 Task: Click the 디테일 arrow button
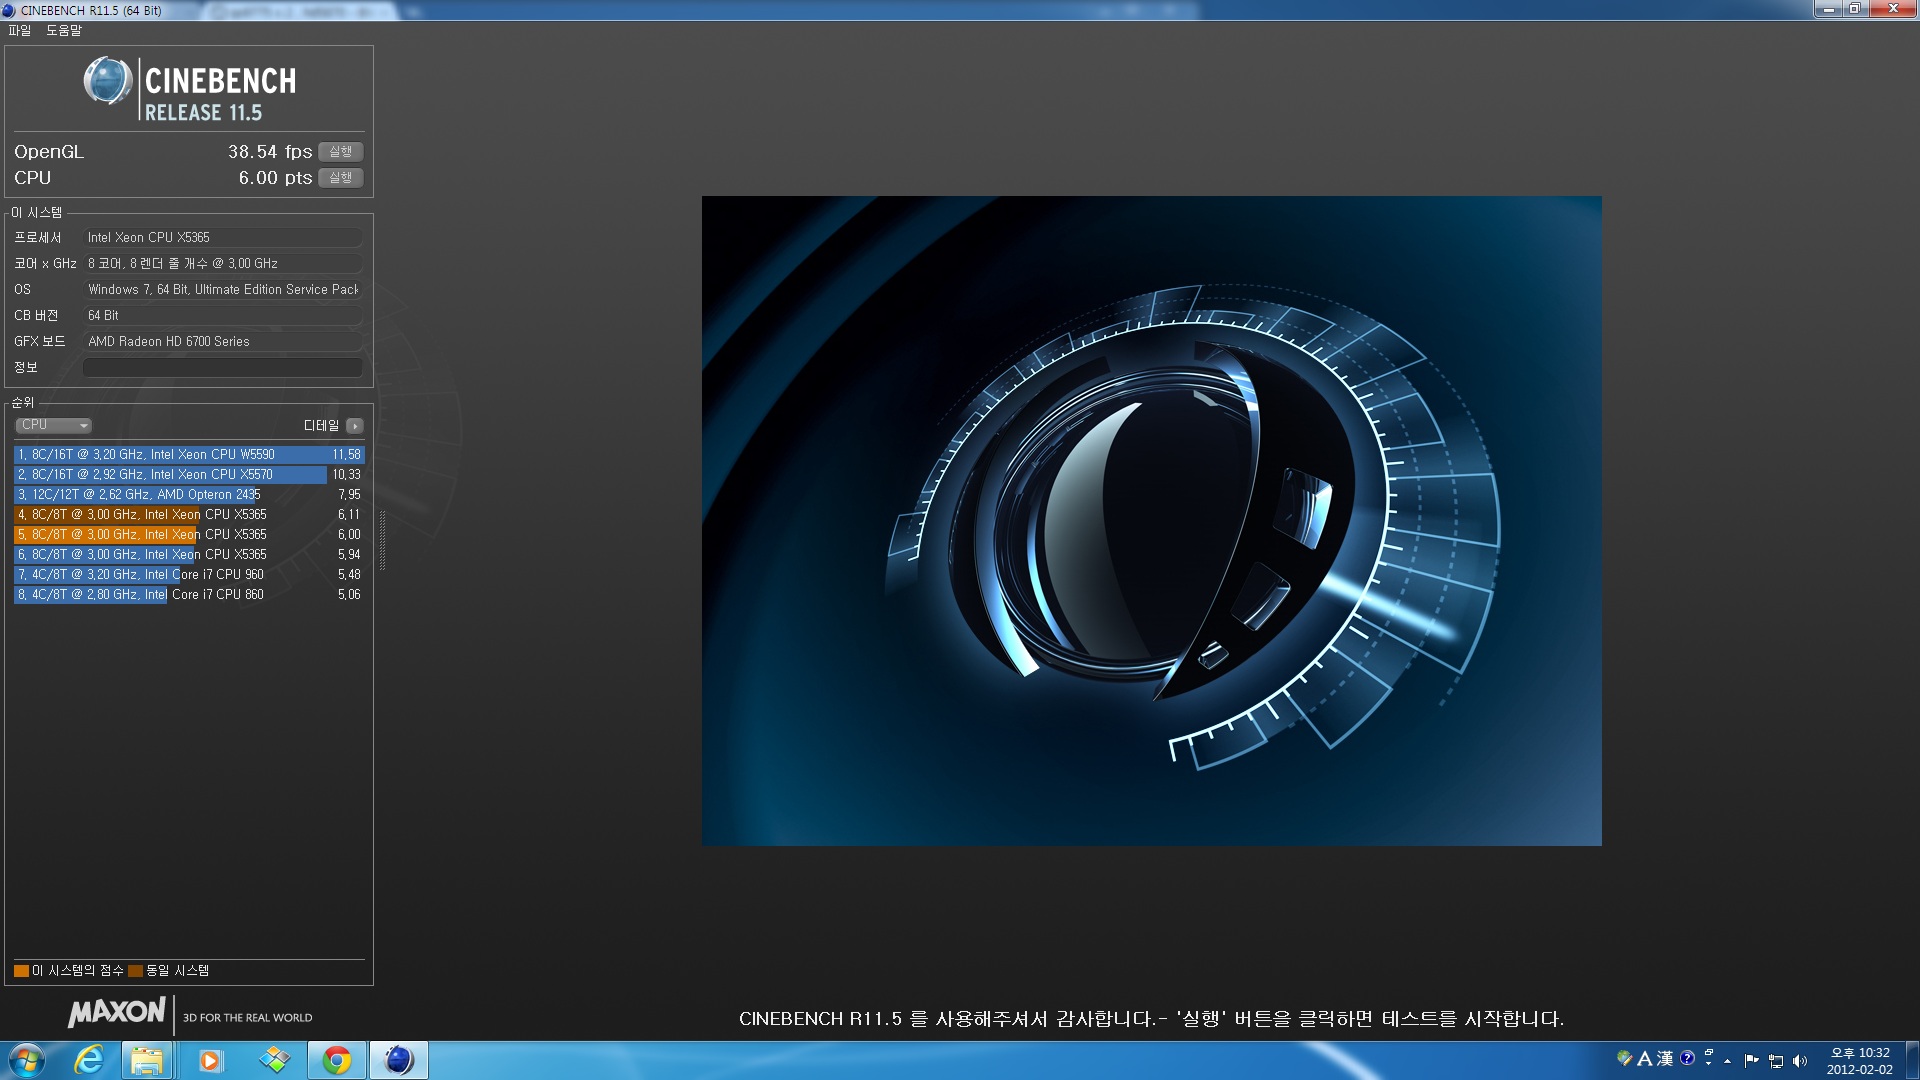[x=354, y=426]
